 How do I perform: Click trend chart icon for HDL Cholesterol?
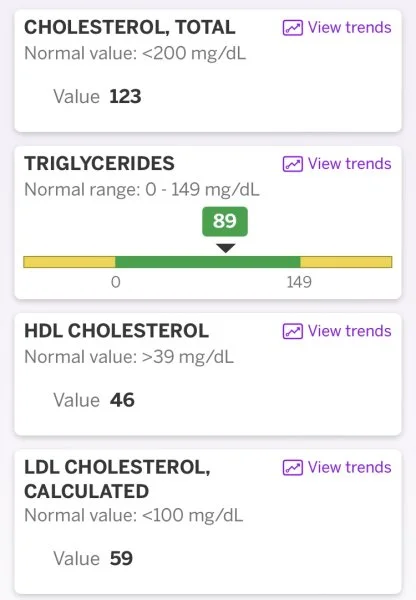point(293,331)
